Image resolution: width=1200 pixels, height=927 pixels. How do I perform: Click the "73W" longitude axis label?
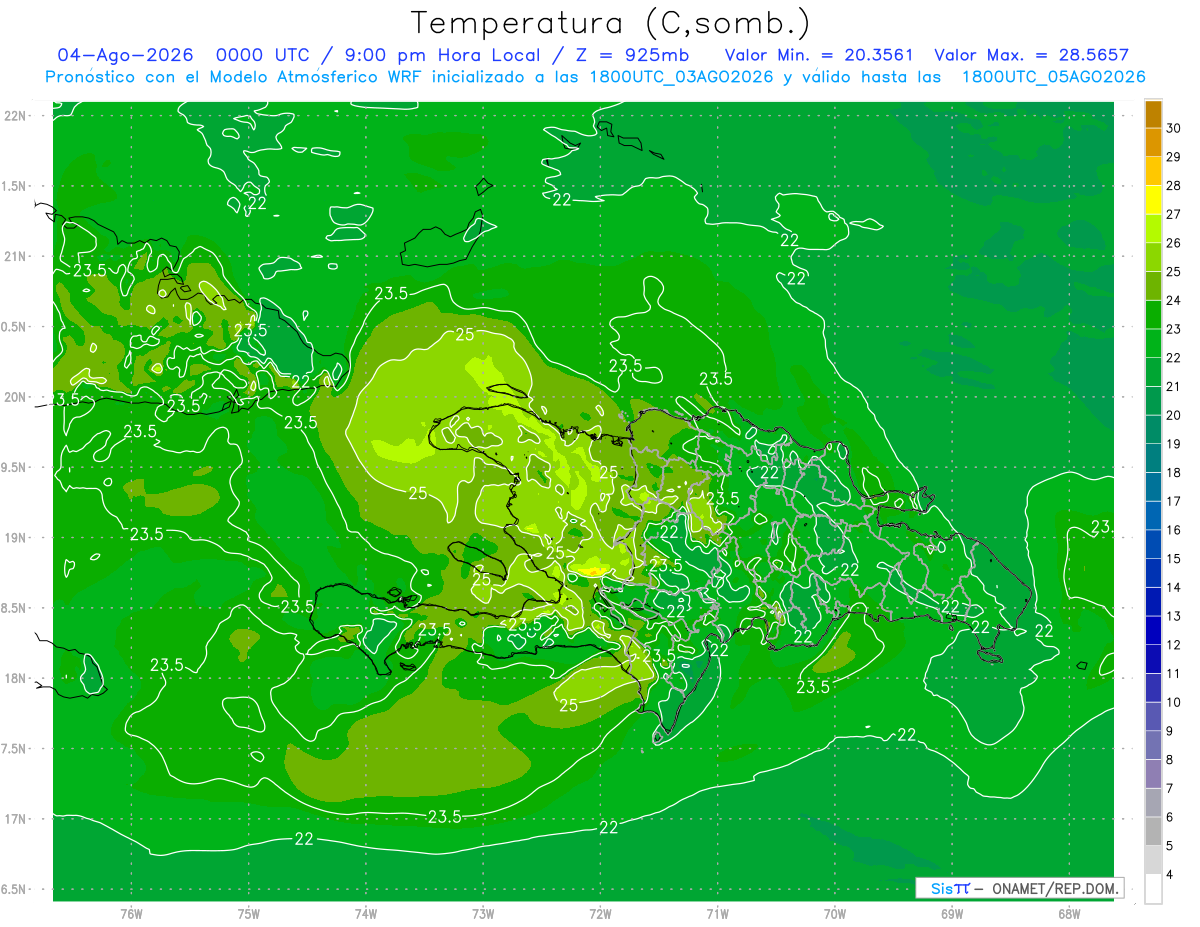coord(483,914)
